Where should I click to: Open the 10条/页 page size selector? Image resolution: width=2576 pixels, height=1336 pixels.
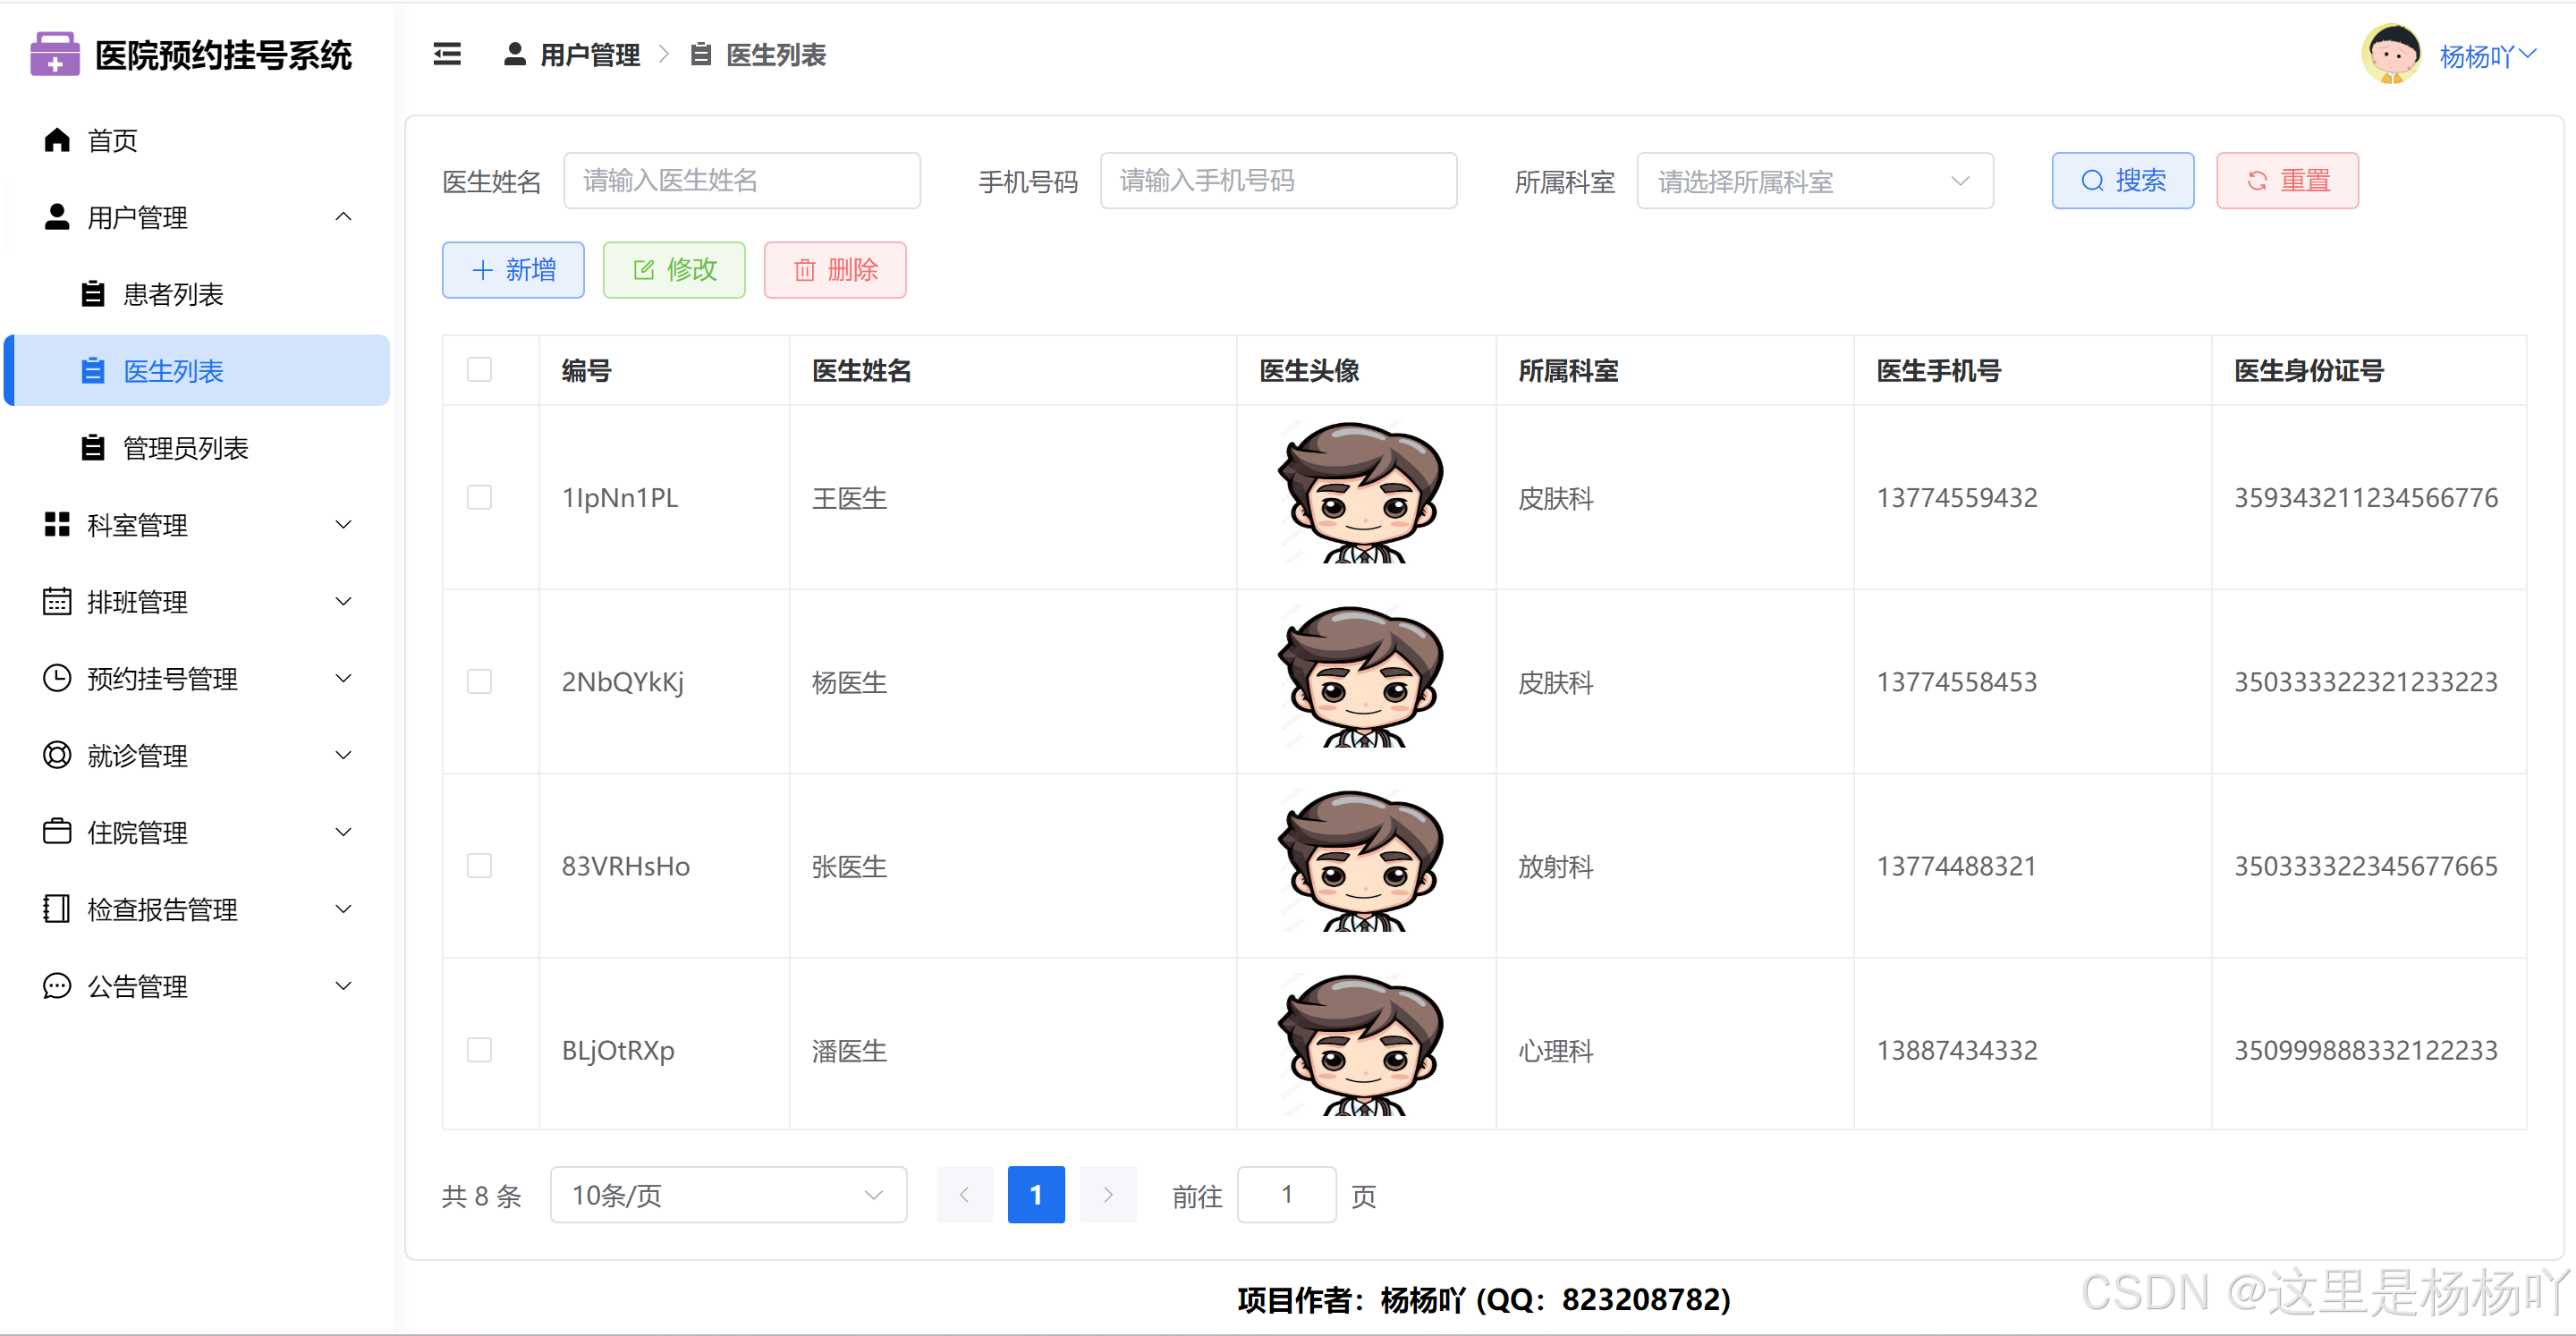728,1195
